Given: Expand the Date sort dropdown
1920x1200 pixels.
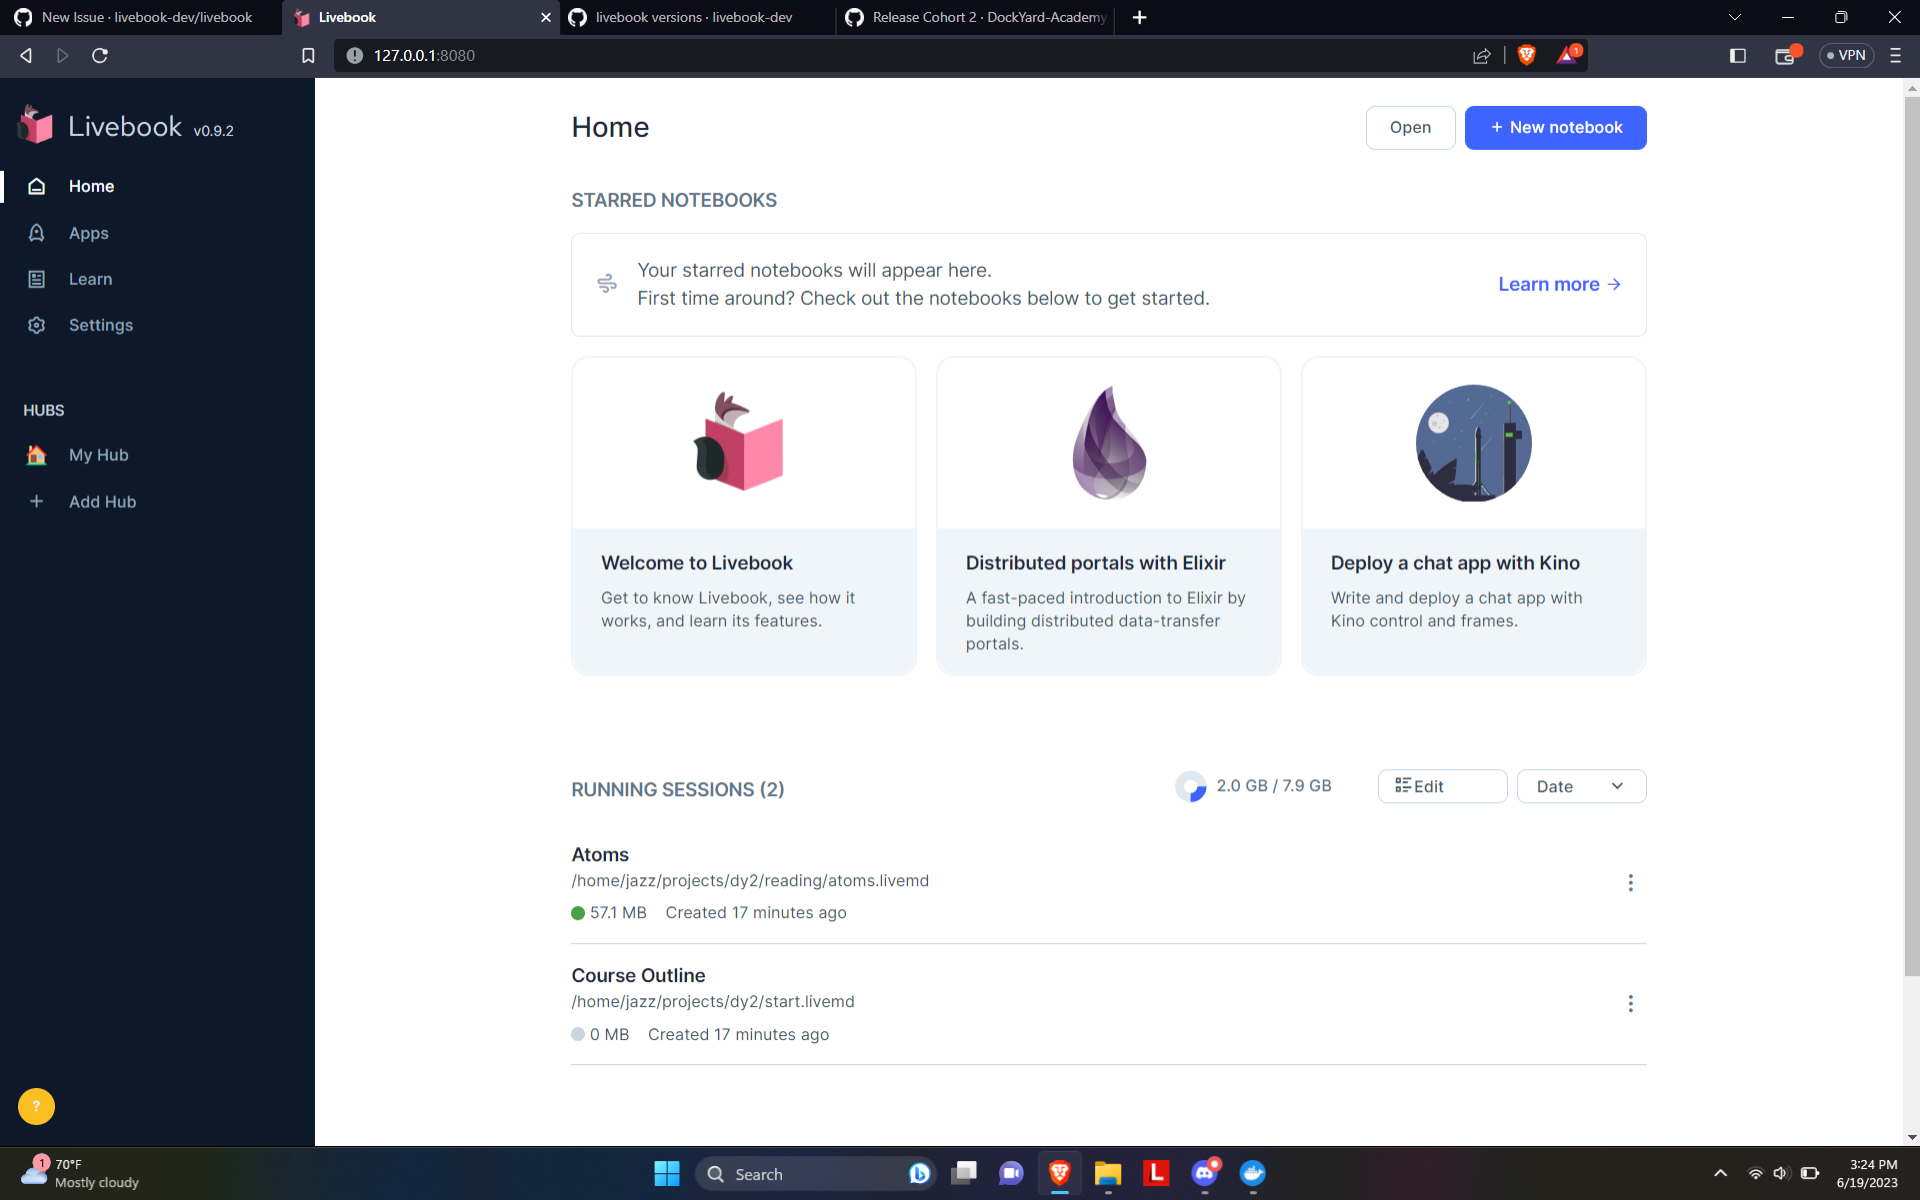Looking at the screenshot, I should click(x=1580, y=786).
